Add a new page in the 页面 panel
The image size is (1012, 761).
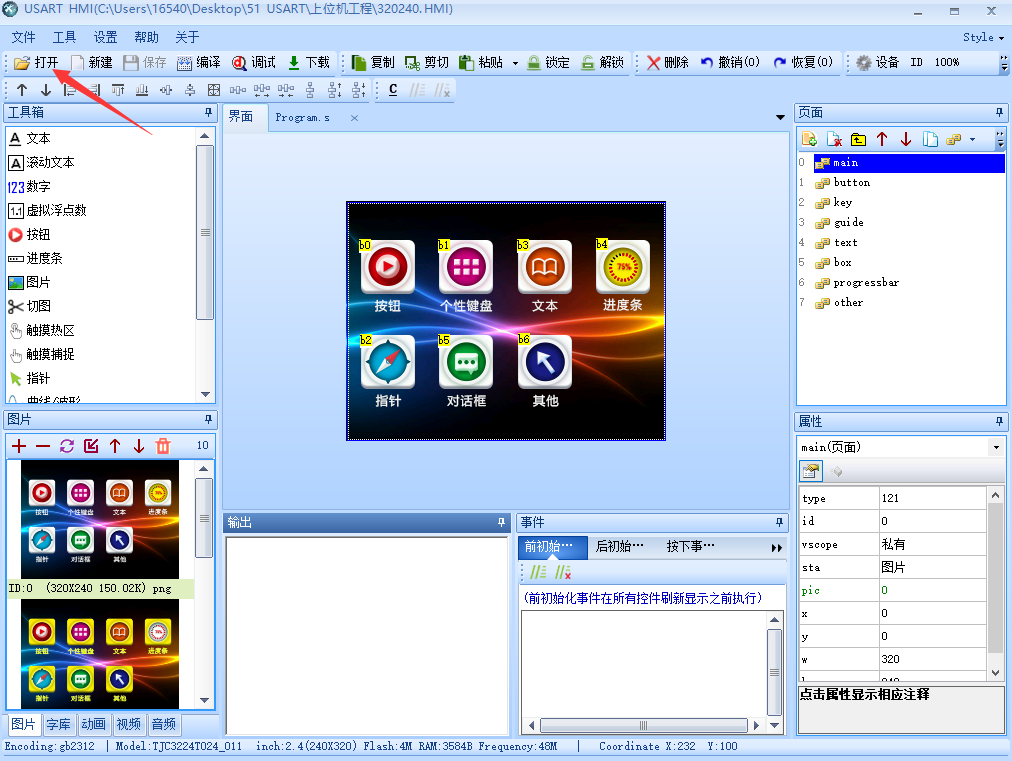coord(809,139)
